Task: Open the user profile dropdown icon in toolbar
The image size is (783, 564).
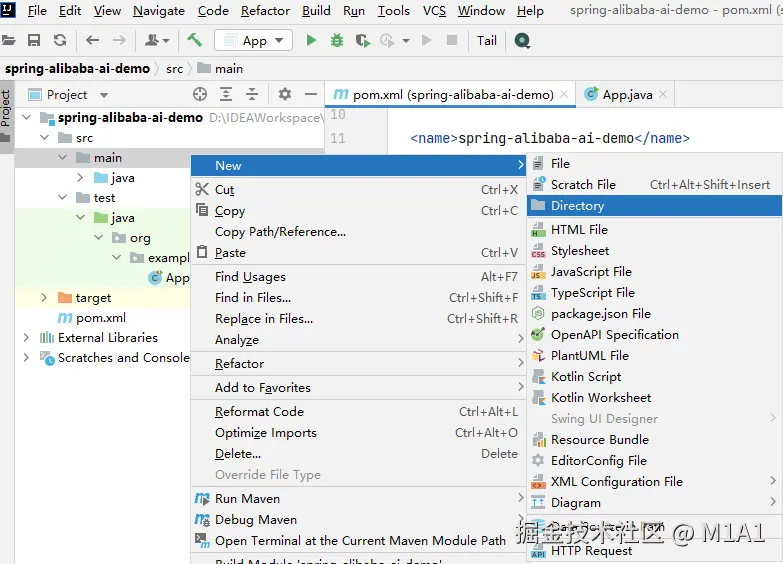Action: tap(156, 40)
